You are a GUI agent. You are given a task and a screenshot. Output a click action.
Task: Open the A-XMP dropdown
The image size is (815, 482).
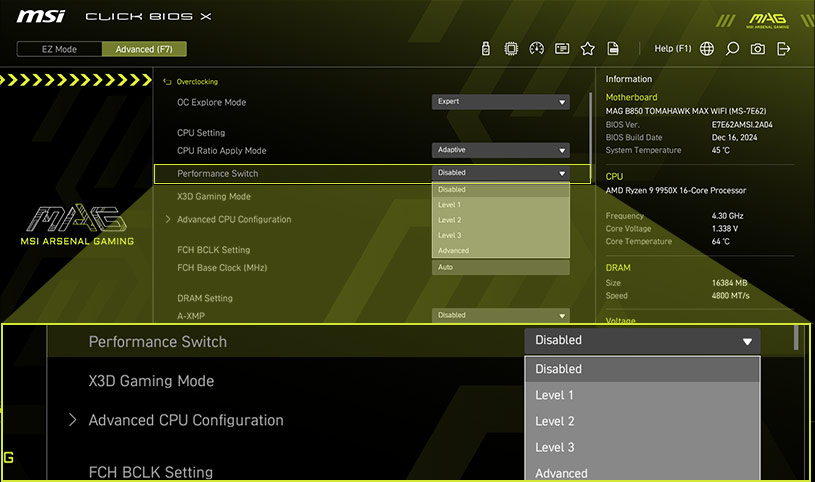(x=500, y=315)
